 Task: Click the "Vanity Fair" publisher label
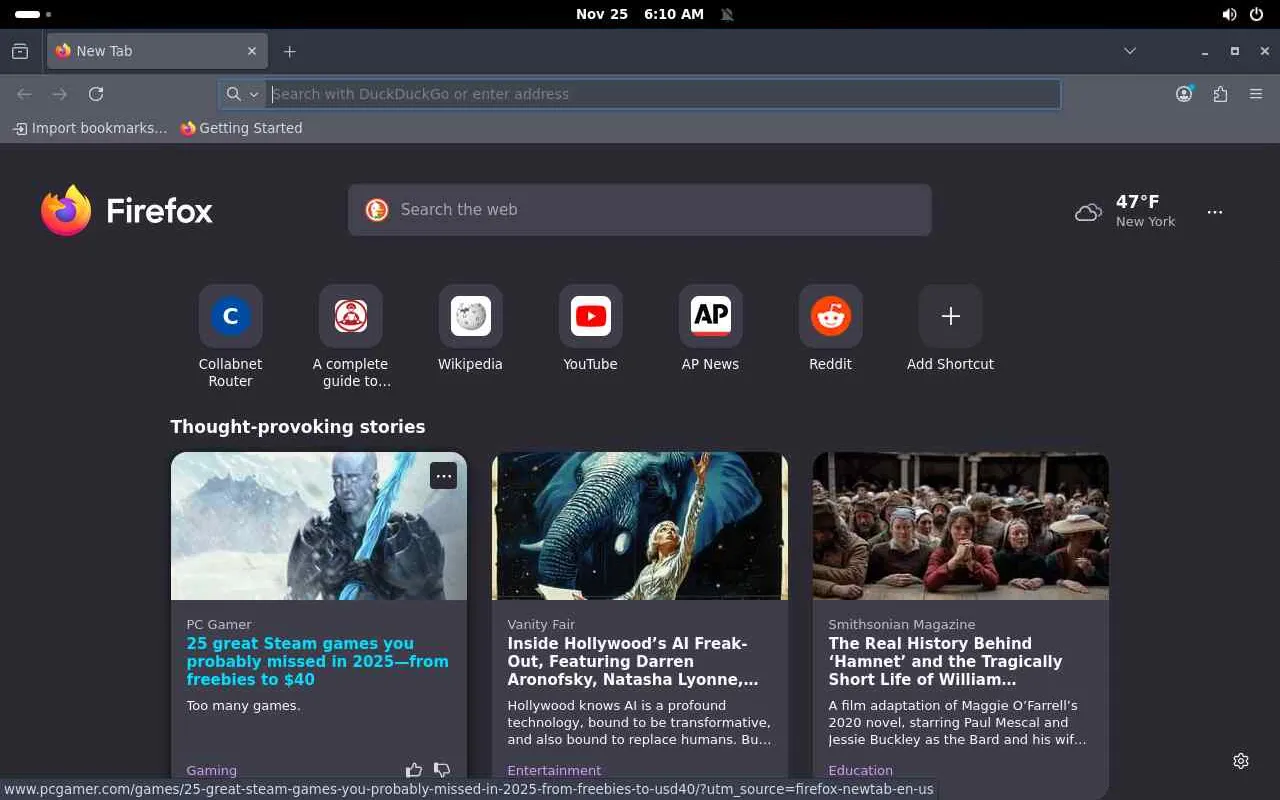coord(541,625)
